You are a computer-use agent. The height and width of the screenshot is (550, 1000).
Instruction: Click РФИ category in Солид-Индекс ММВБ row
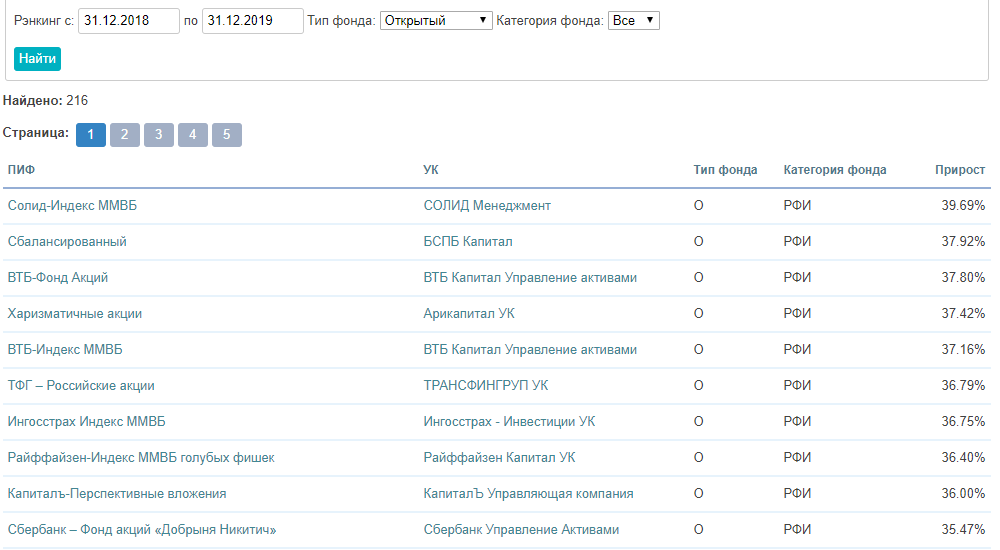point(797,205)
